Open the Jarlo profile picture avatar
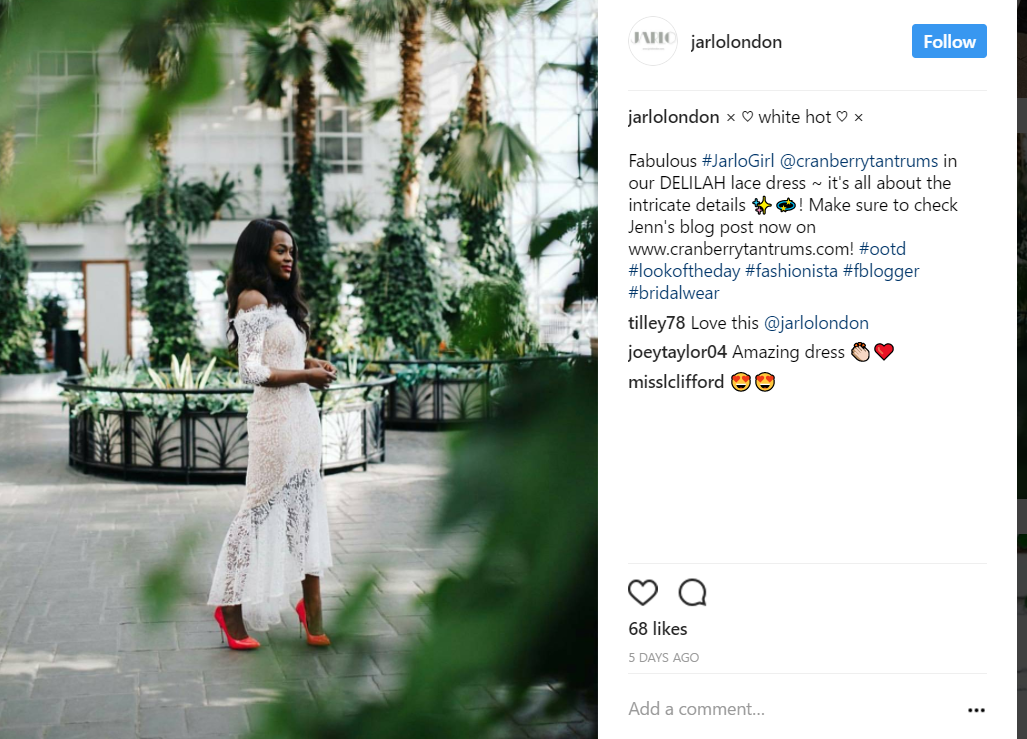Viewport: 1027px width, 739px height. pos(652,41)
